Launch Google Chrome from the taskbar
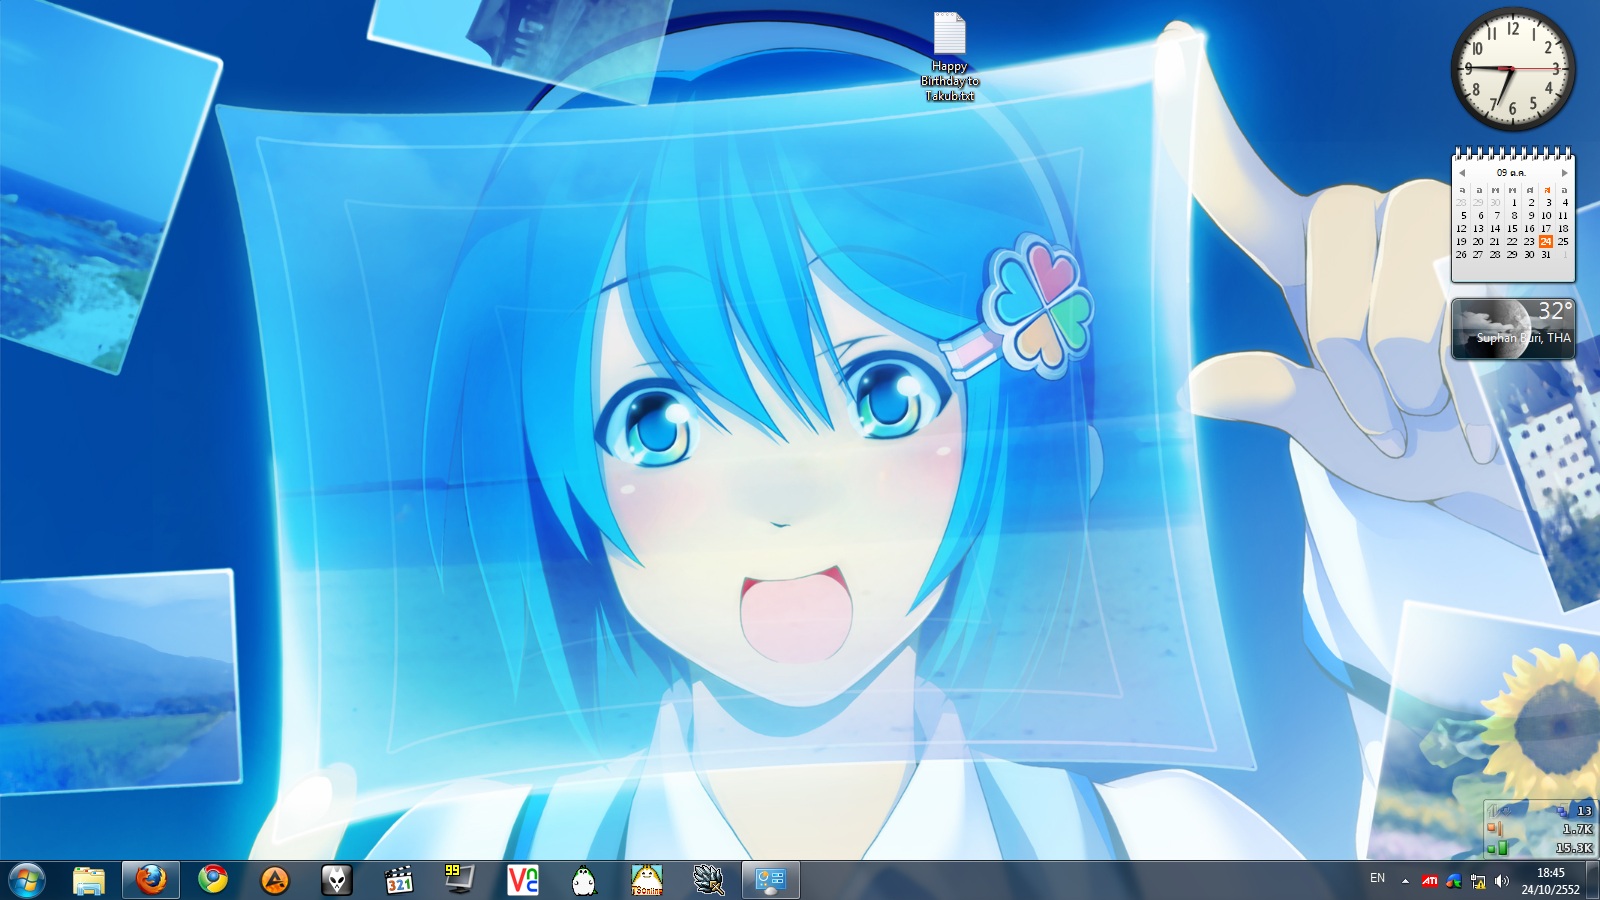The image size is (1600, 900). pos(213,880)
